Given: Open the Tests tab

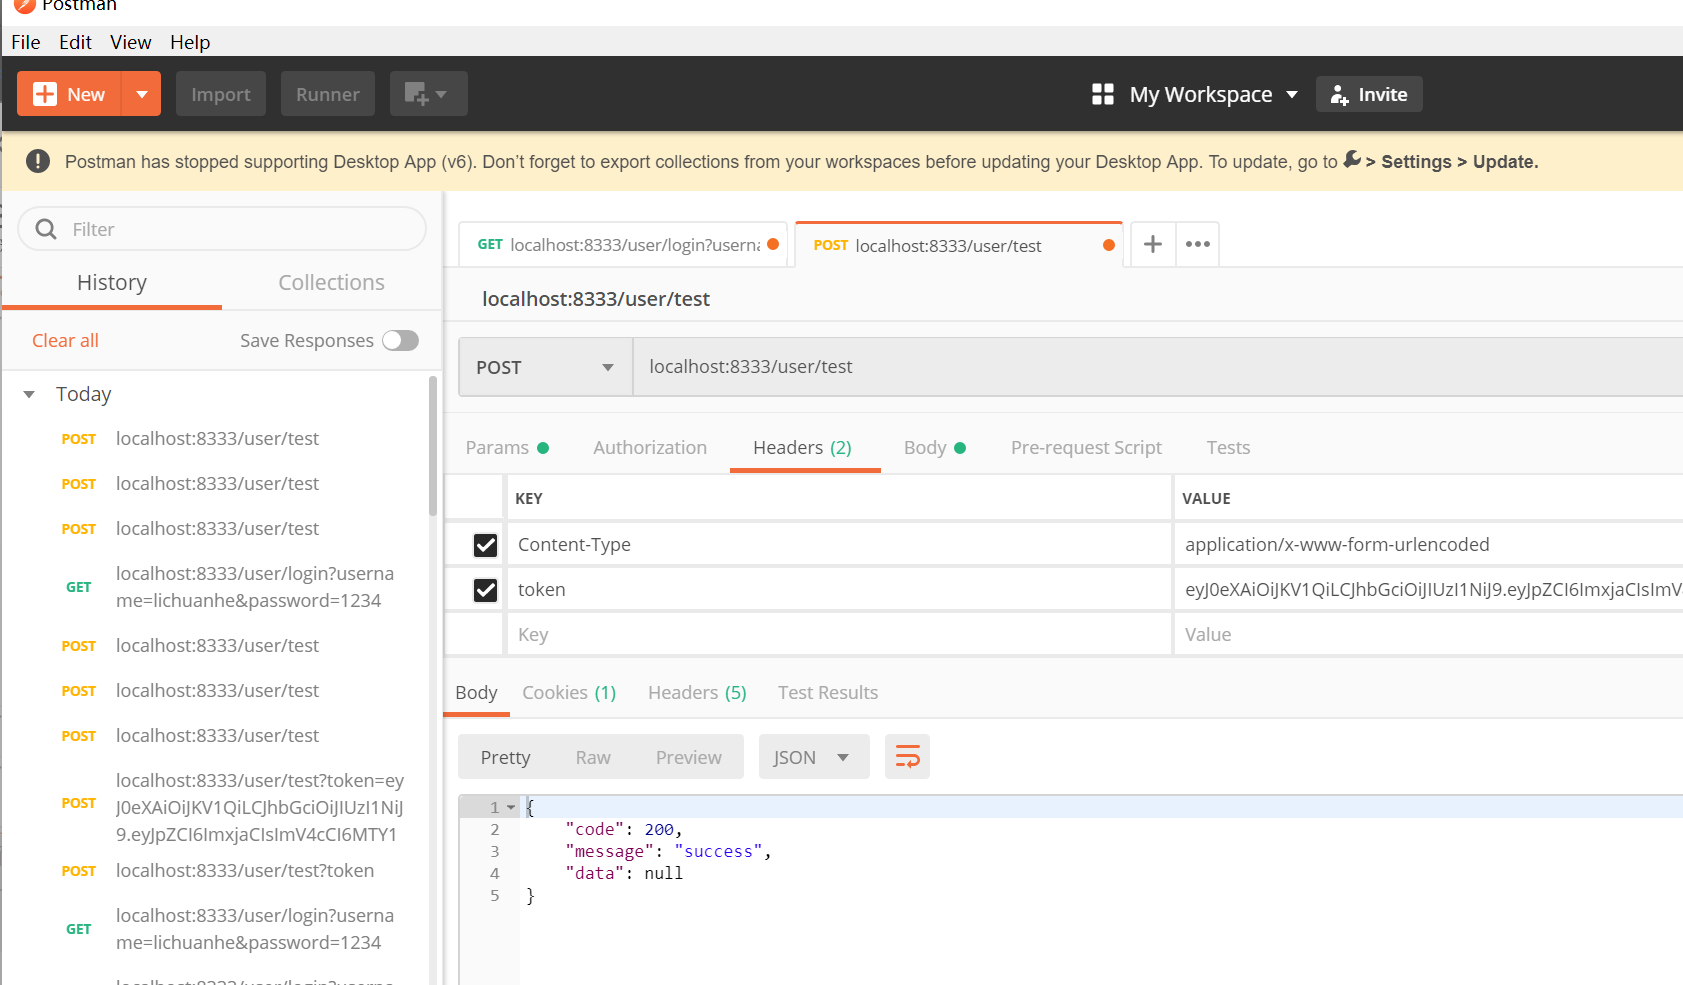Looking at the screenshot, I should pyautogui.click(x=1228, y=448).
